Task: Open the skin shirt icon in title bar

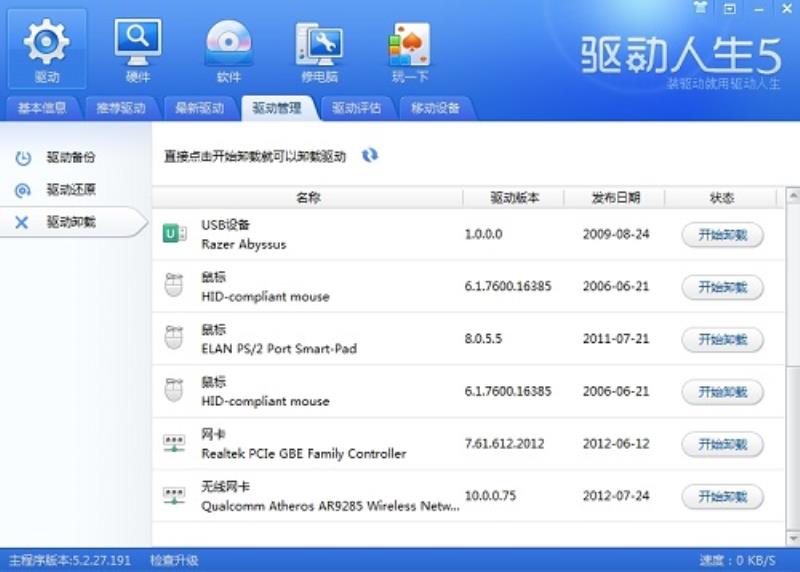Action: tap(701, 8)
